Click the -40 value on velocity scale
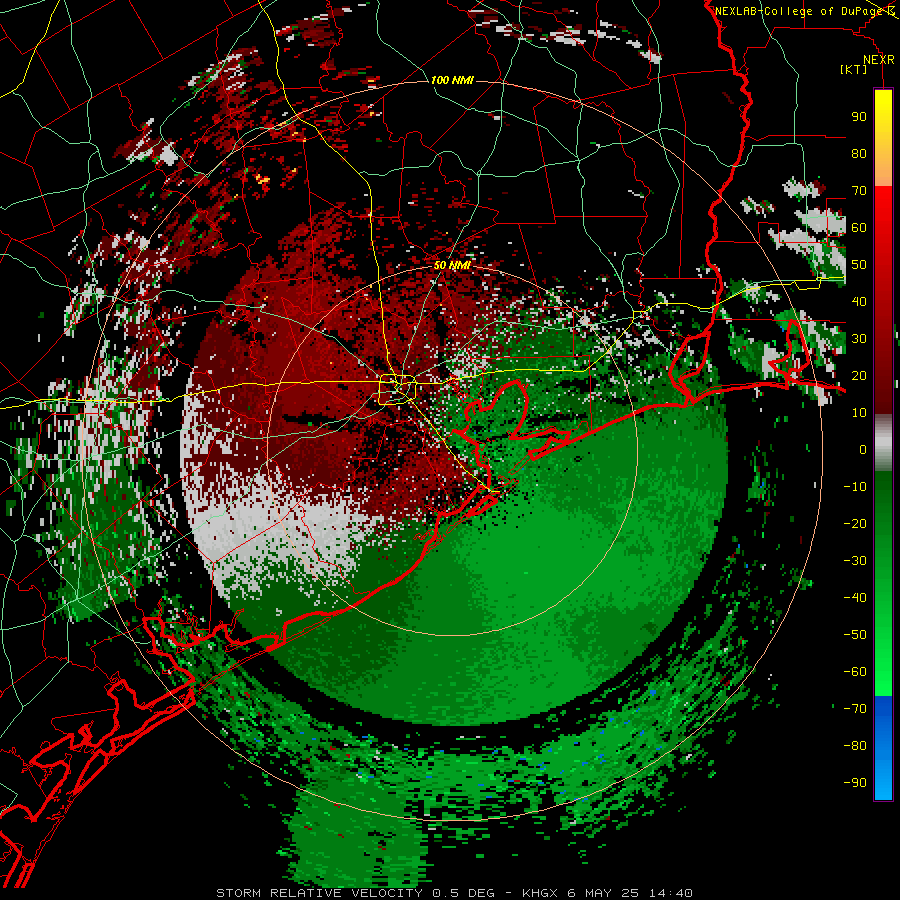Image resolution: width=900 pixels, height=900 pixels. pyautogui.click(x=855, y=598)
